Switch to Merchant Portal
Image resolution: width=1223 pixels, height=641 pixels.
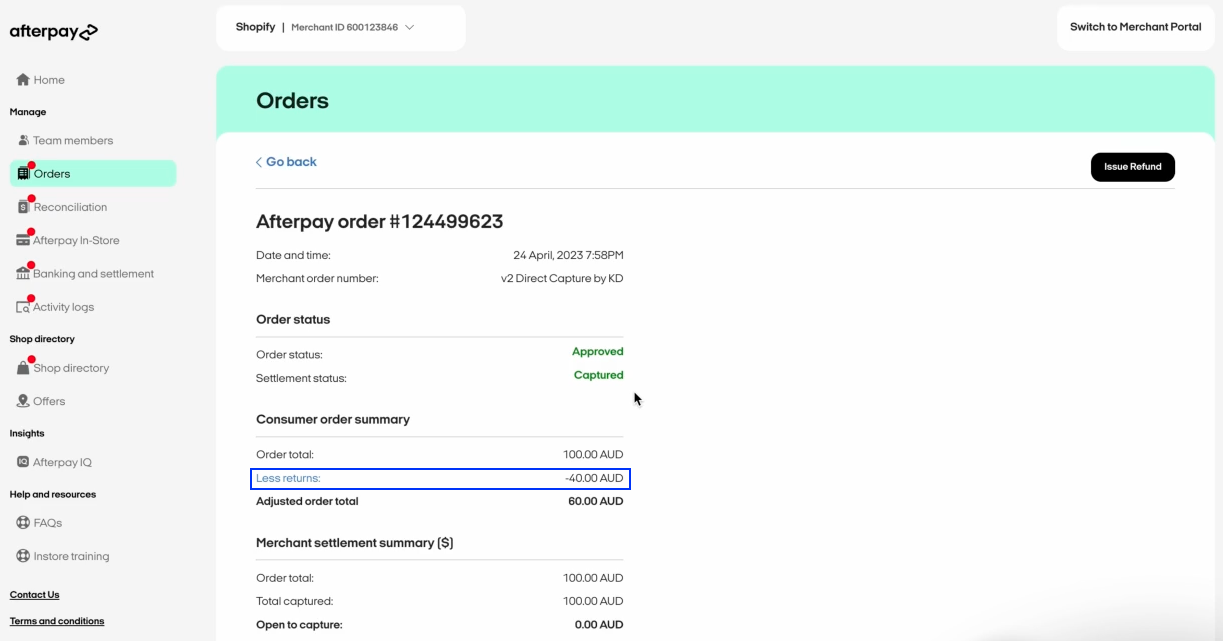(1135, 27)
